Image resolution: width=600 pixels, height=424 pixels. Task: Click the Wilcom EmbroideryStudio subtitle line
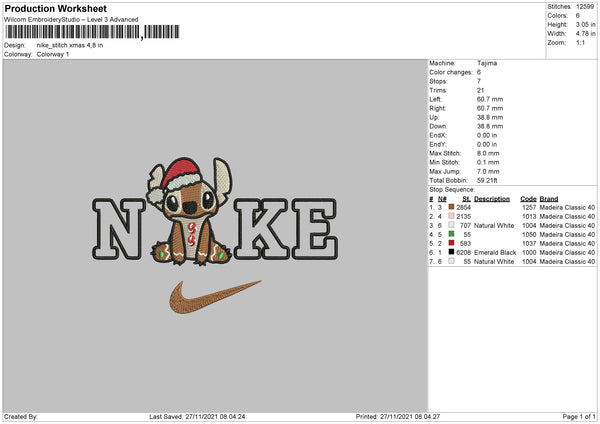pyautogui.click(x=71, y=20)
